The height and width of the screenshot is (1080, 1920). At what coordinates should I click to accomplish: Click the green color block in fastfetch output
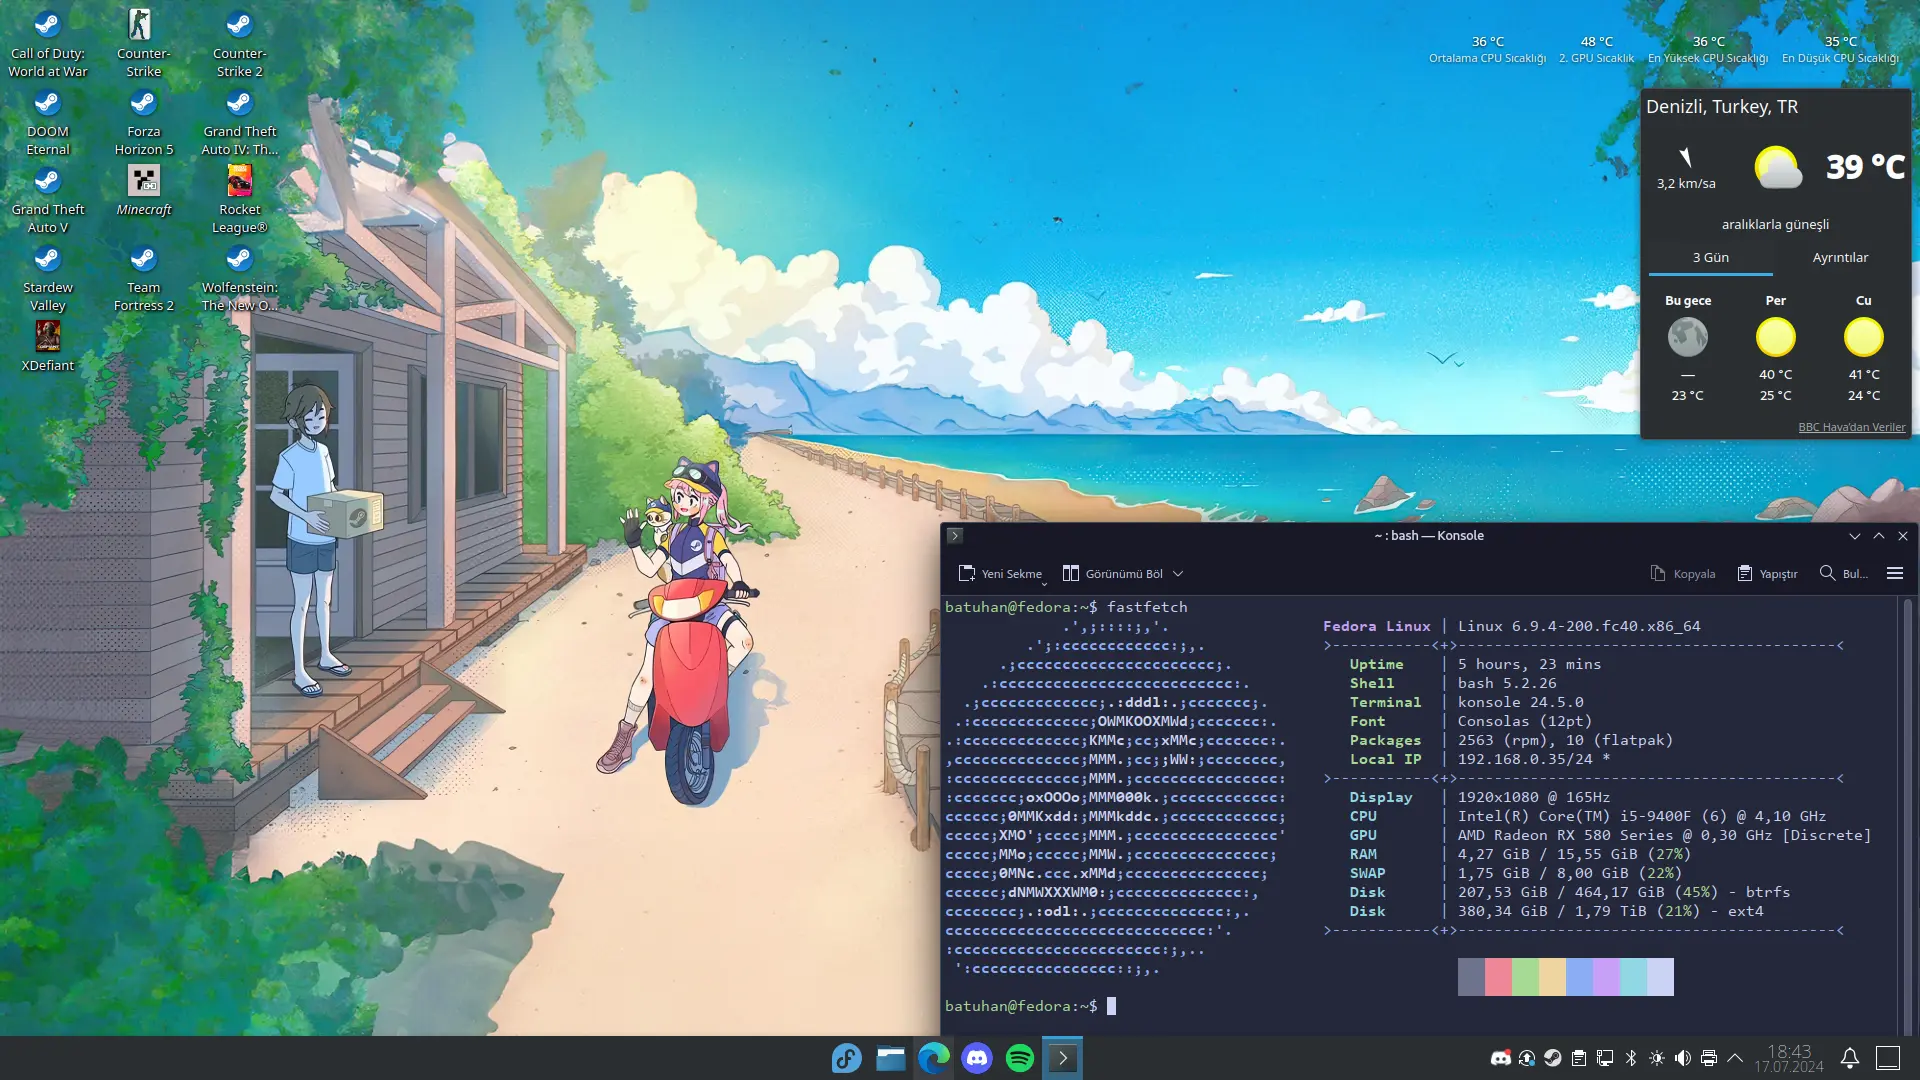(1525, 977)
